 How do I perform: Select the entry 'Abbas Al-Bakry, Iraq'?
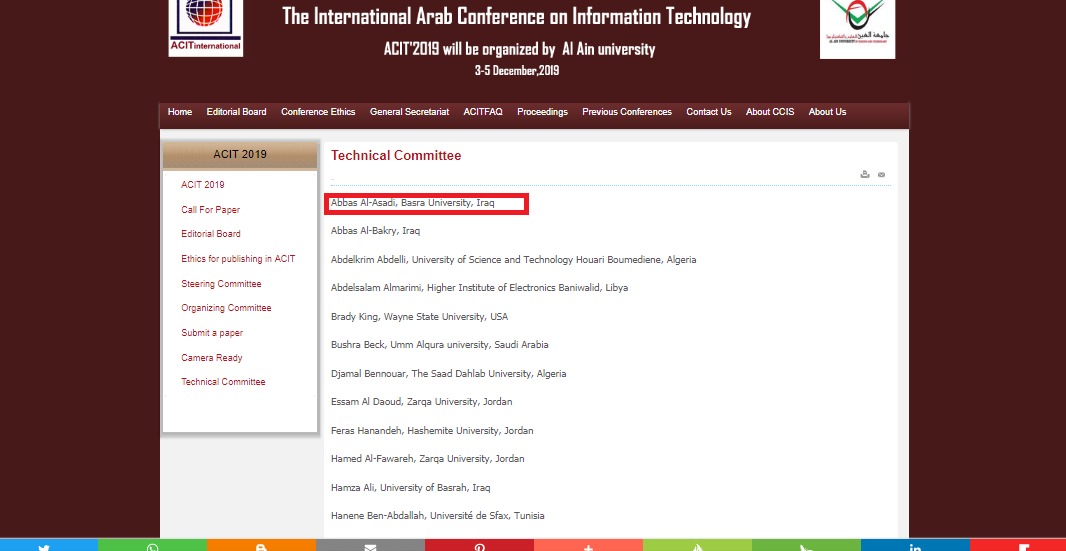click(x=375, y=231)
